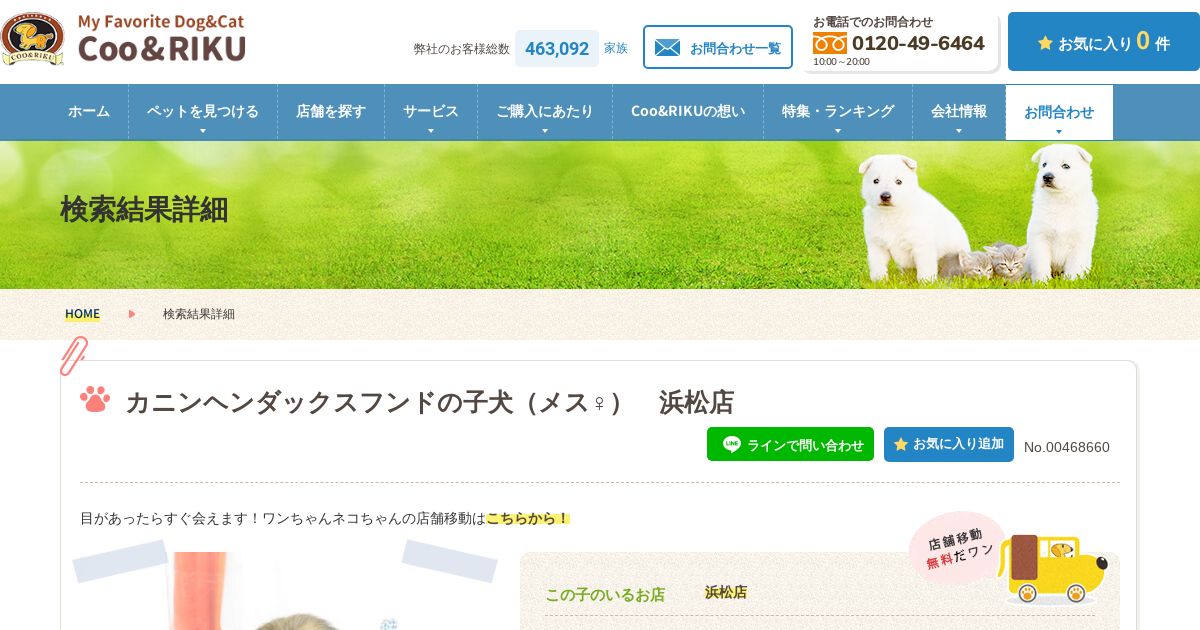Click the star icon on お気に入り追加
This screenshot has width=1200, height=630.
tap(901, 444)
